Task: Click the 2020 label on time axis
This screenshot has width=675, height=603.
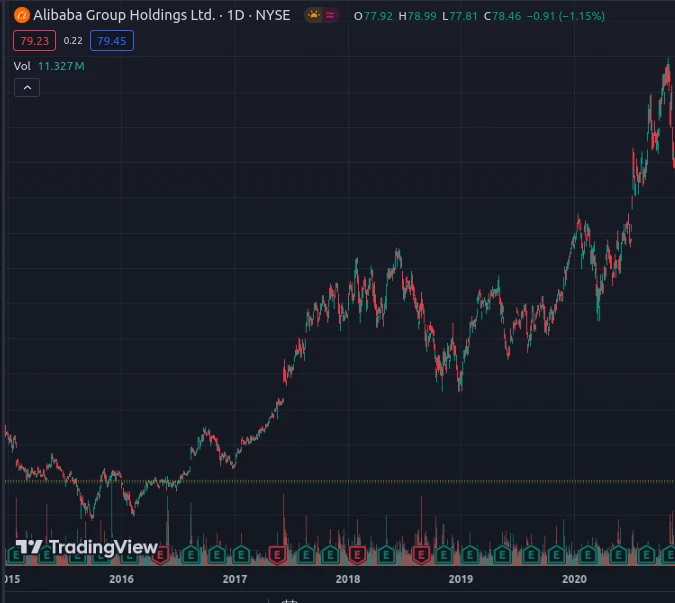Action: tap(574, 579)
